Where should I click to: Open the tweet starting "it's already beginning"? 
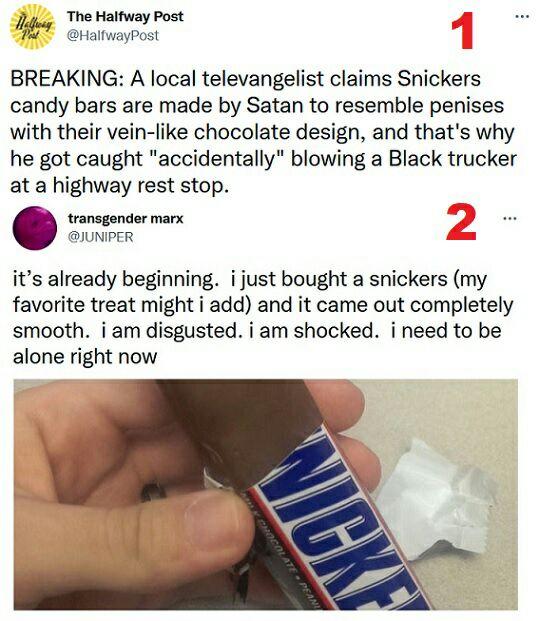point(263,317)
